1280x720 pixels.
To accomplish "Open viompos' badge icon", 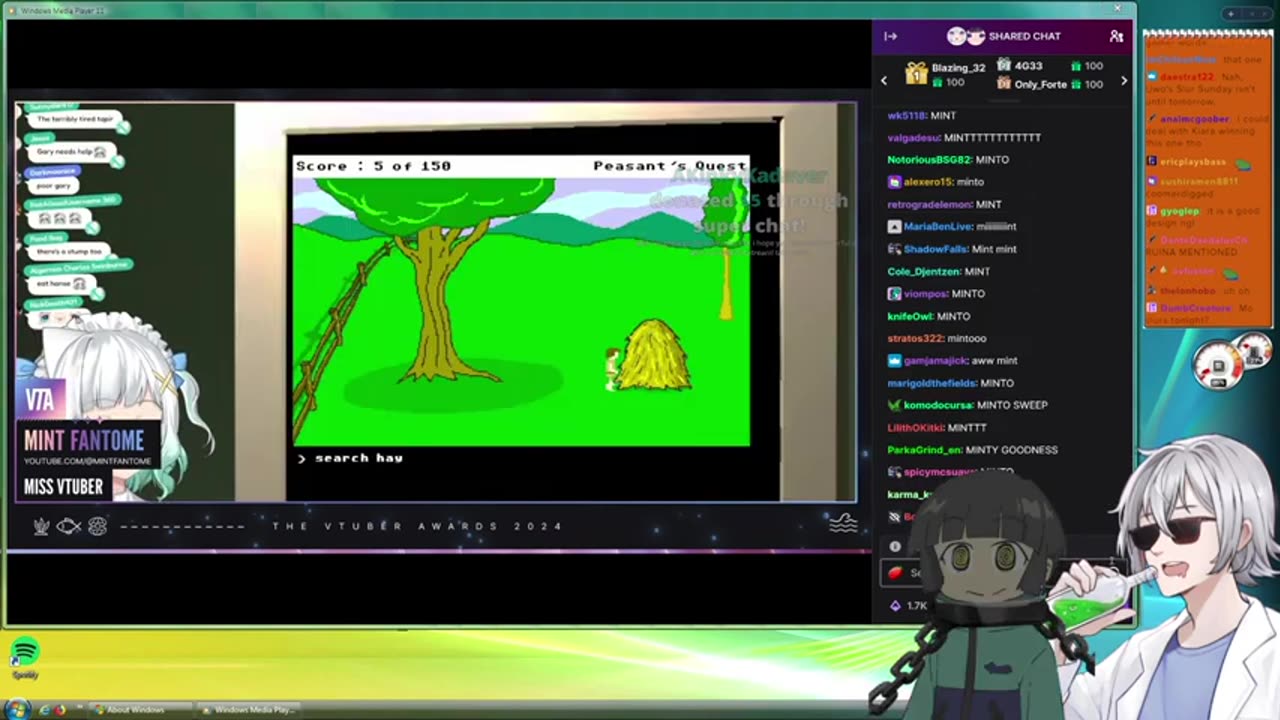I will (894, 294).
